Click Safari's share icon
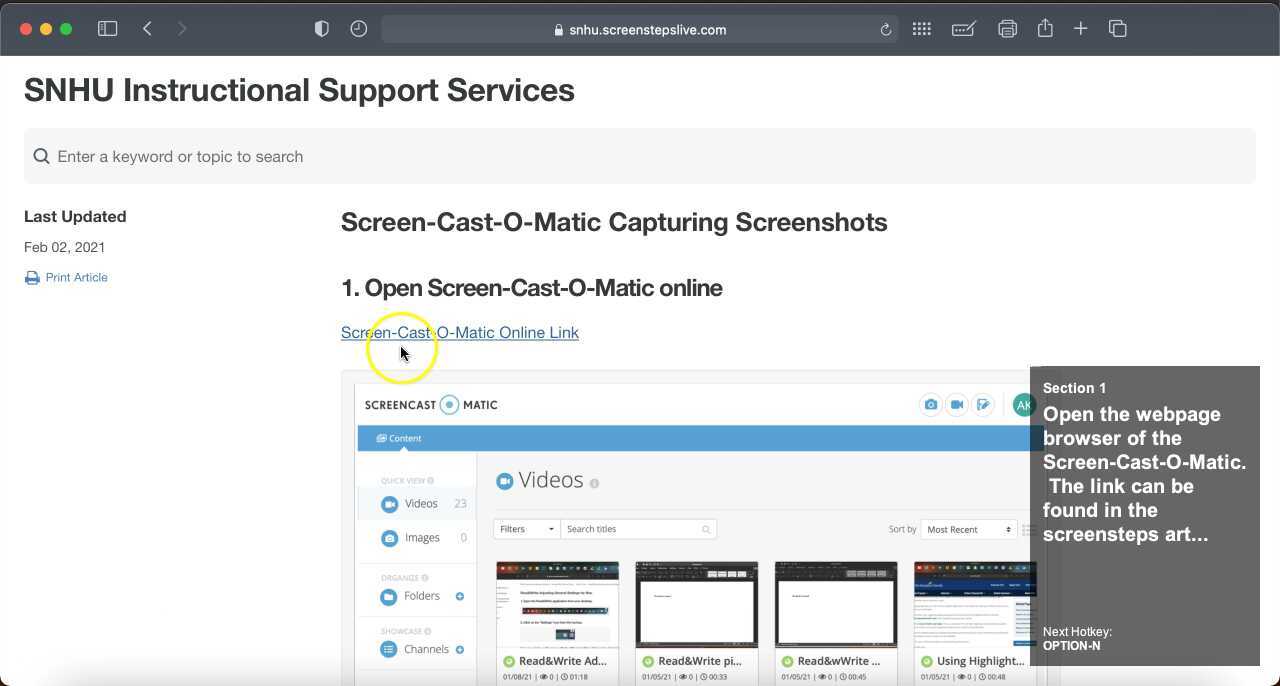The height and width of the screenshot is (686, 1280). tap(1045, 28)
